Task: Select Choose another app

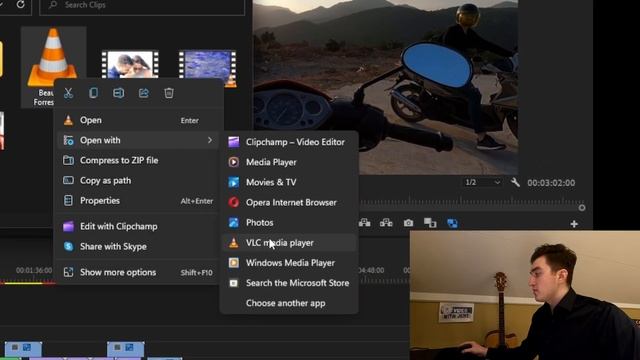Action: coord(289,303)
